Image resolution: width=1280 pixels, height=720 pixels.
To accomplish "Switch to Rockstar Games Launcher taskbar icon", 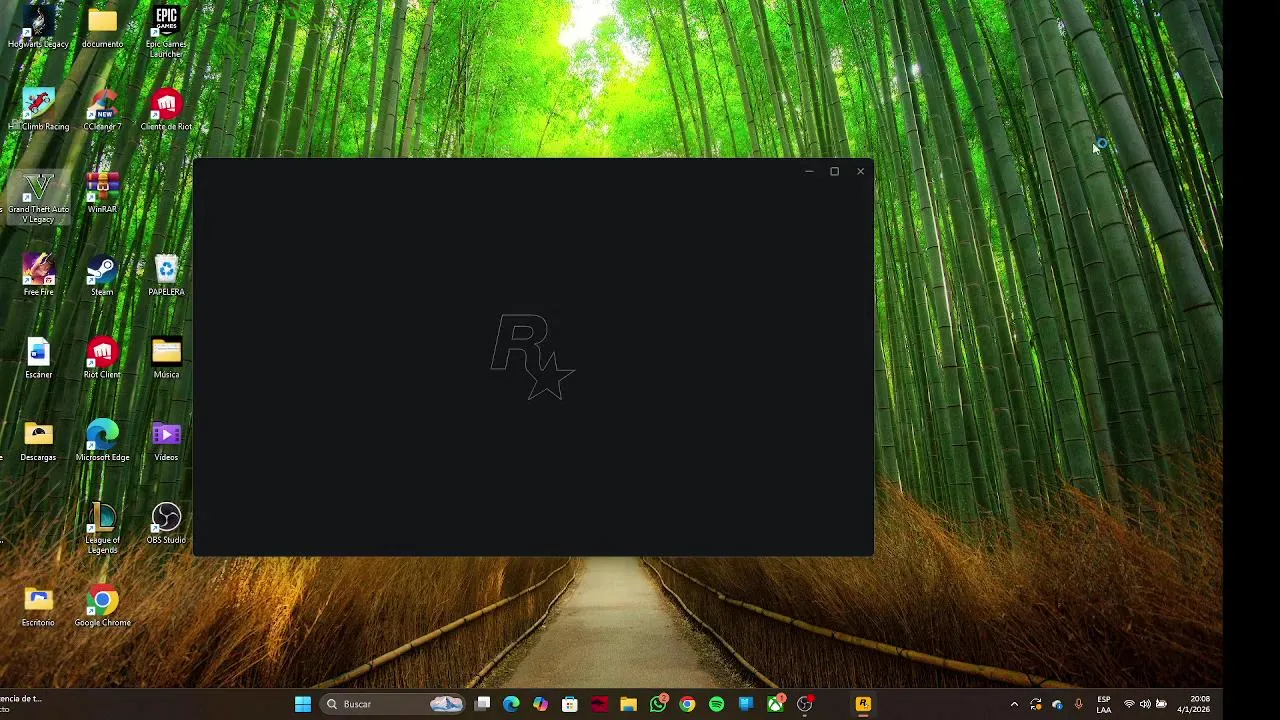I will [863, 704].
